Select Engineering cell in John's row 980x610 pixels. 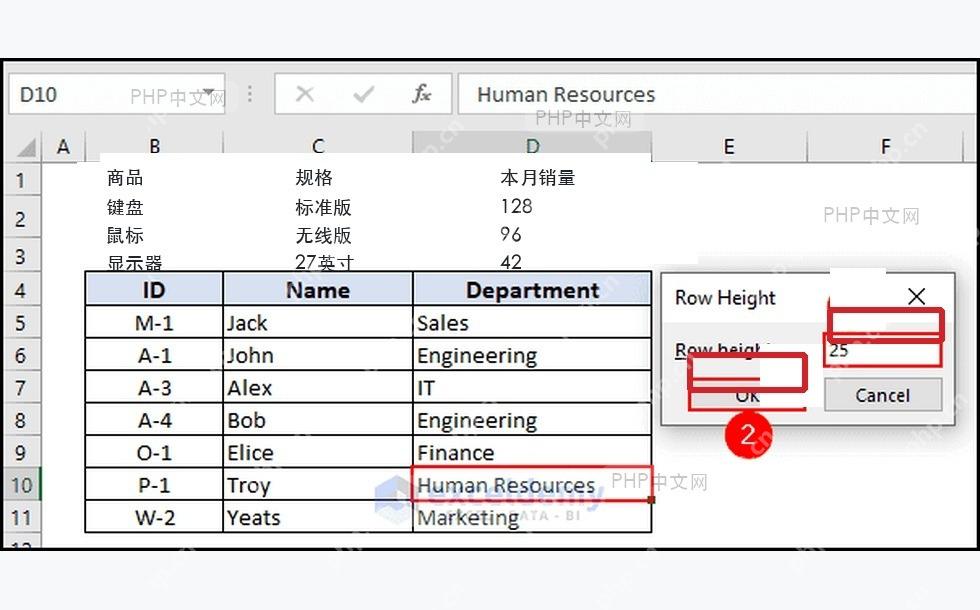(532, 355)
